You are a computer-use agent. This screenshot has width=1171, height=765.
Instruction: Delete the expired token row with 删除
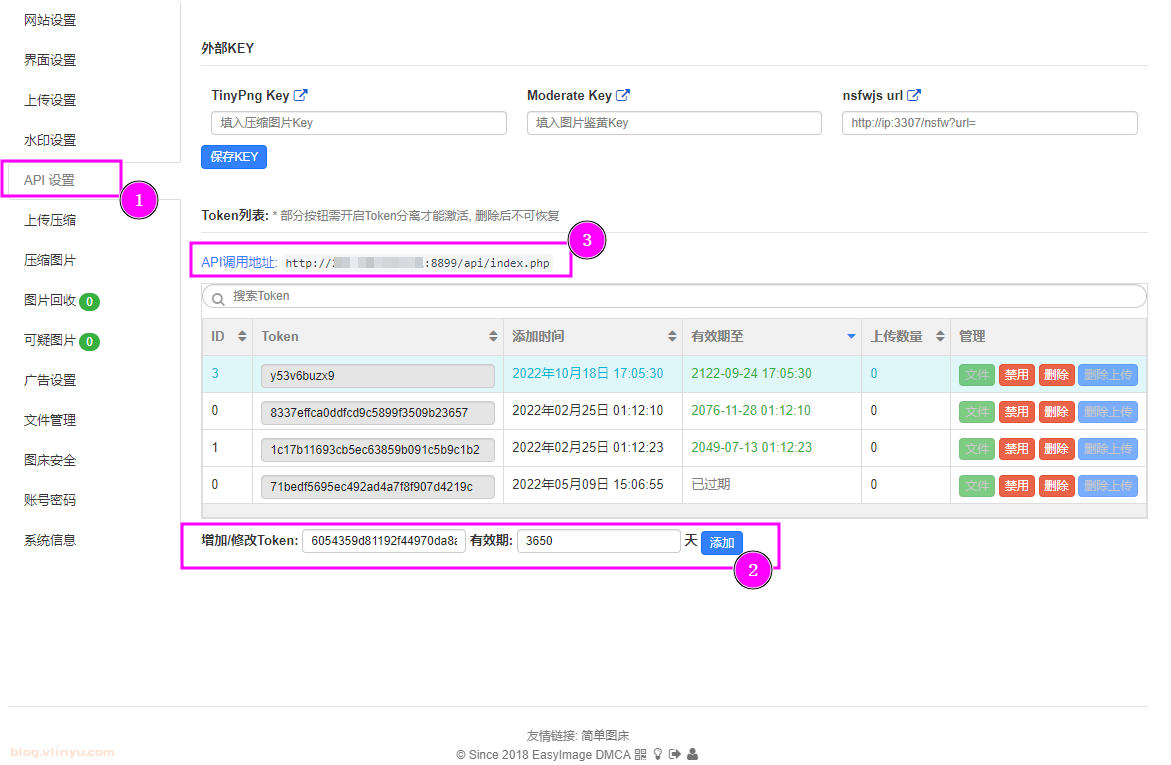pos(1056,486)
